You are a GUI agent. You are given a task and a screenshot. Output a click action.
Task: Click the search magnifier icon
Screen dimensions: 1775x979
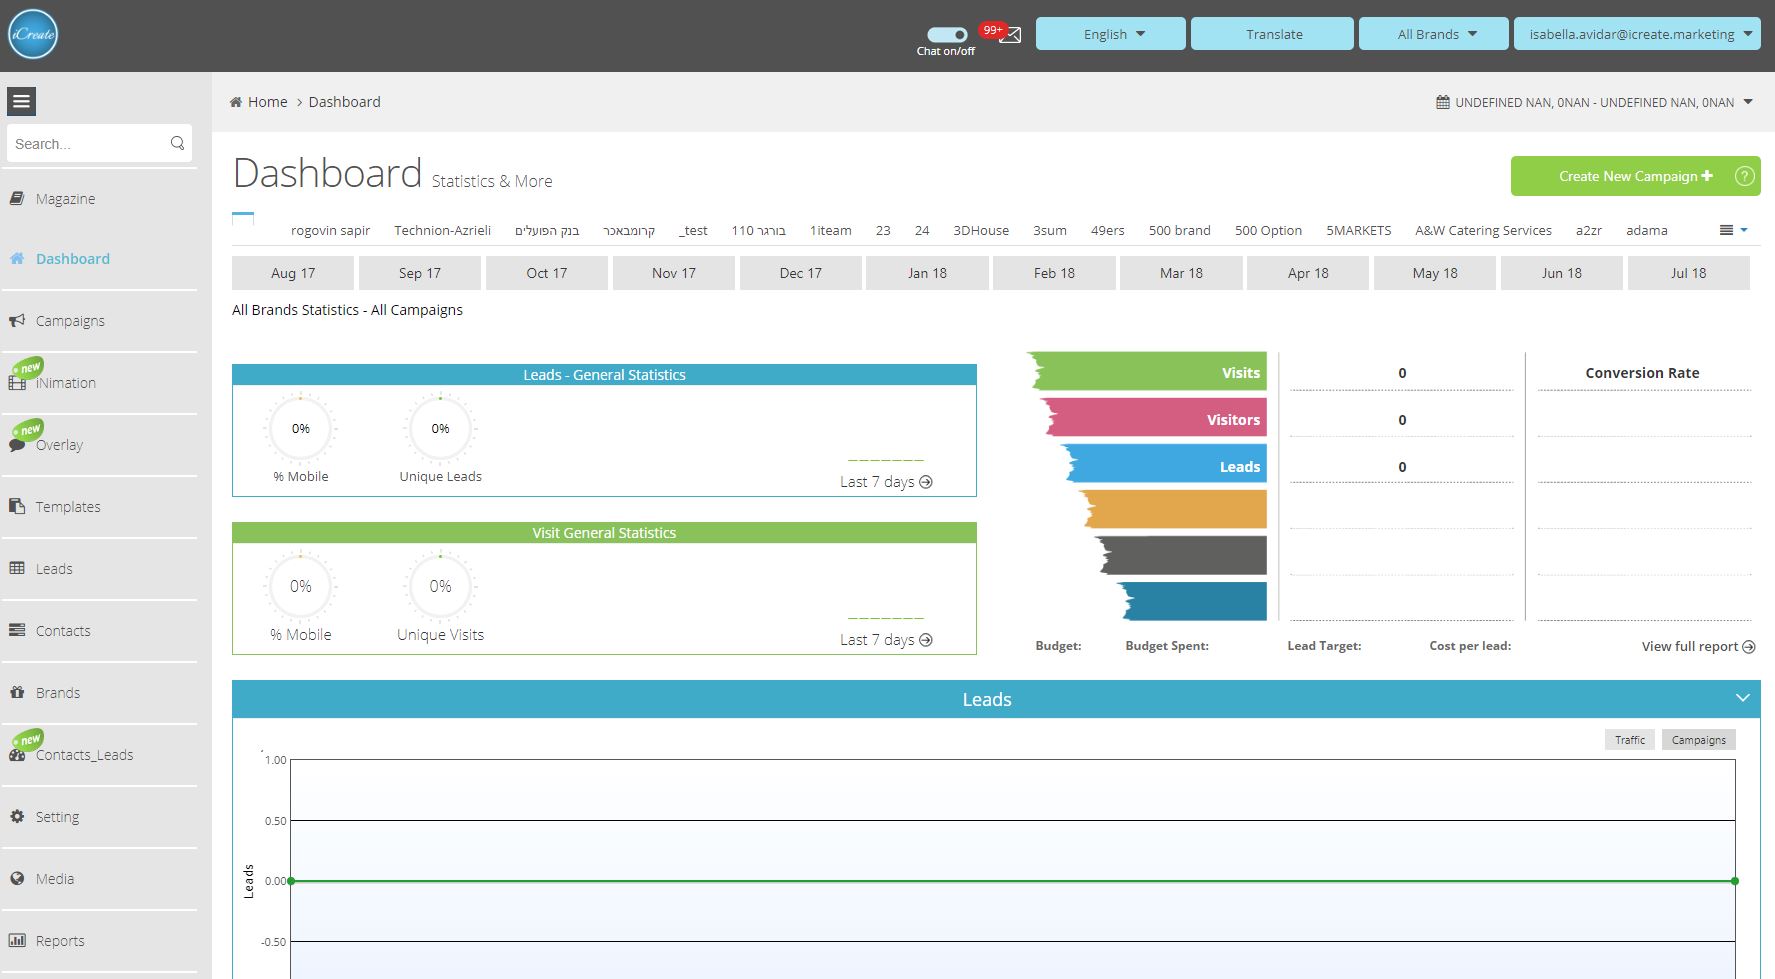[x=177, y=143]
